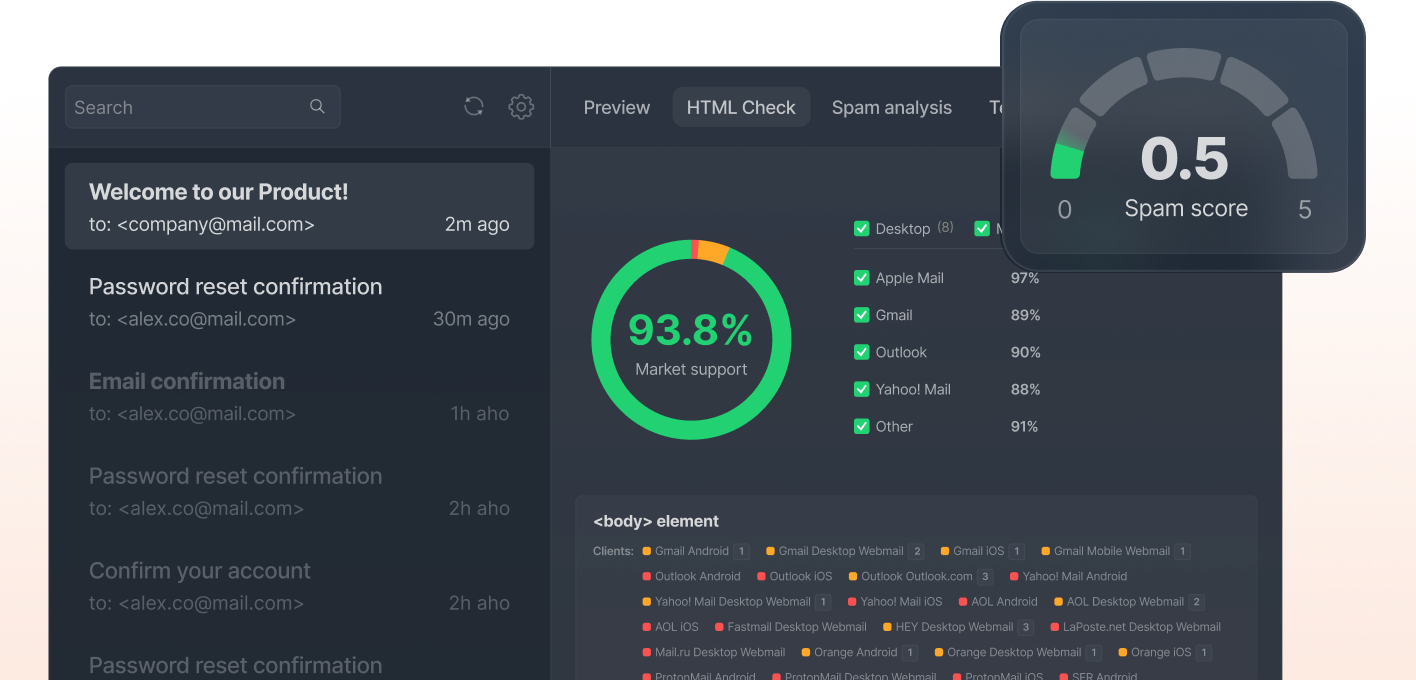Select the HTML Check tab

pos(741,108)
